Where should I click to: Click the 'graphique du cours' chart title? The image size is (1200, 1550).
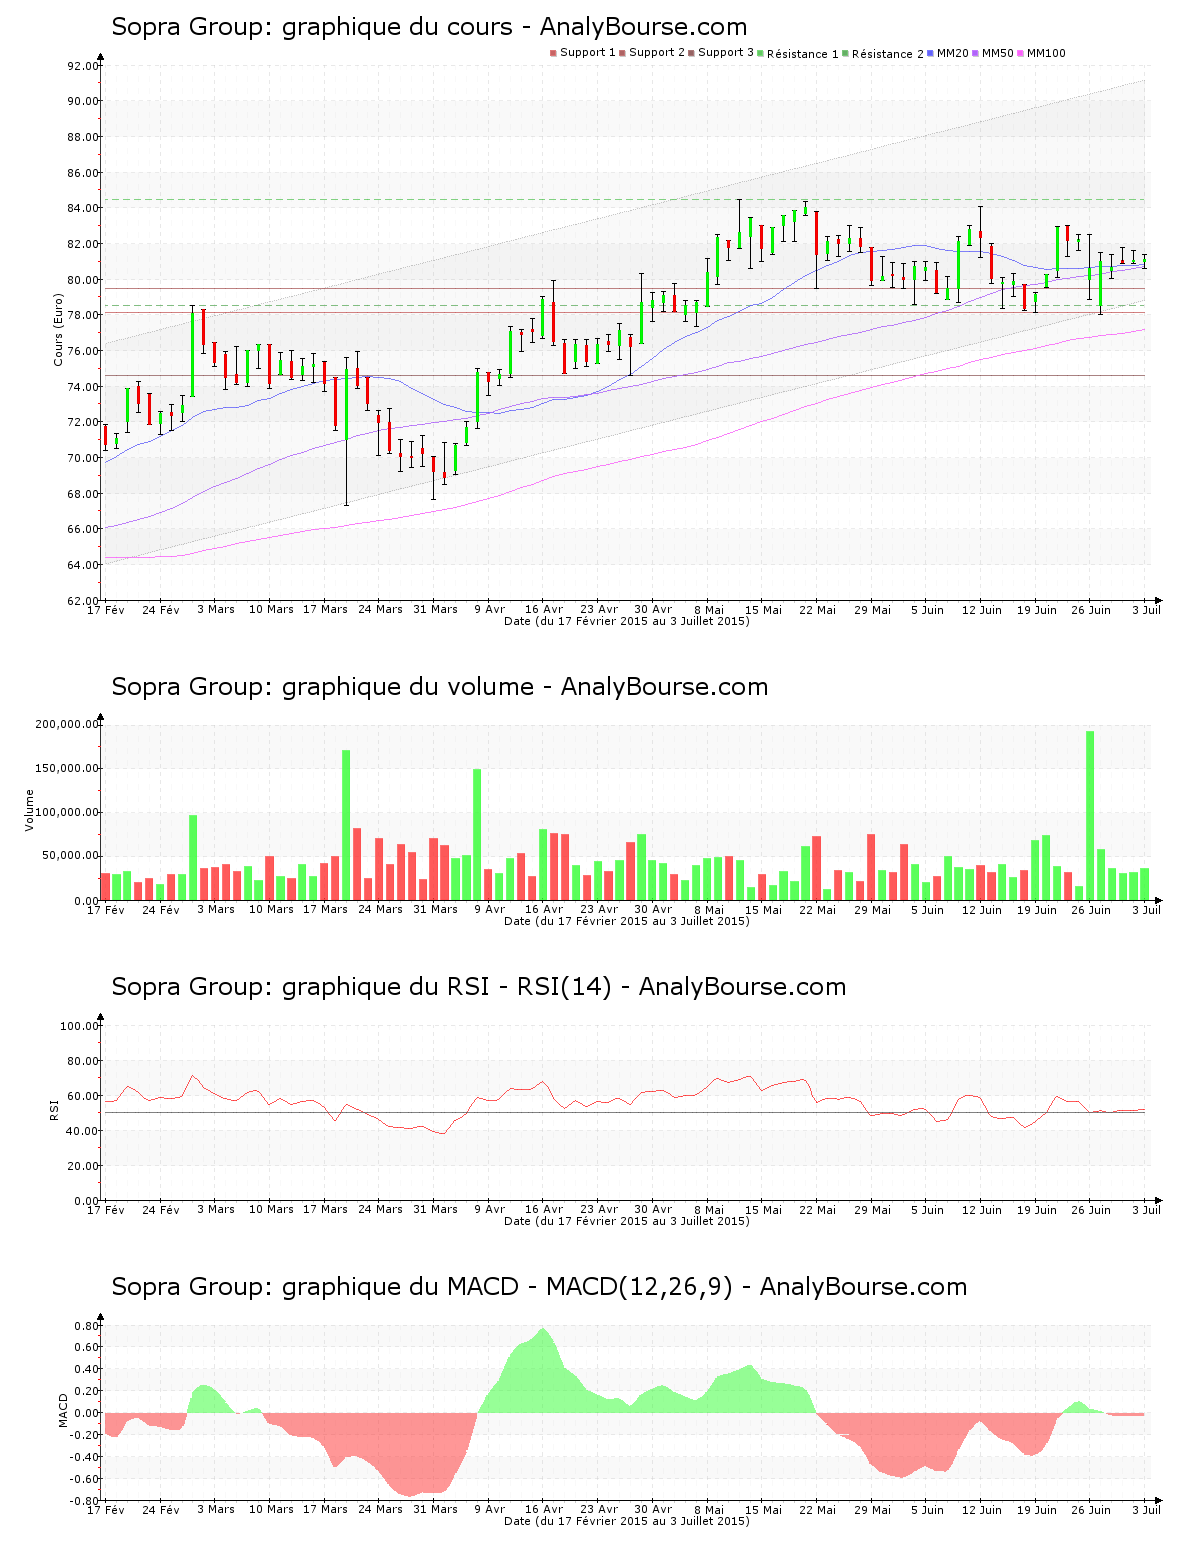[x=429, y=27]
